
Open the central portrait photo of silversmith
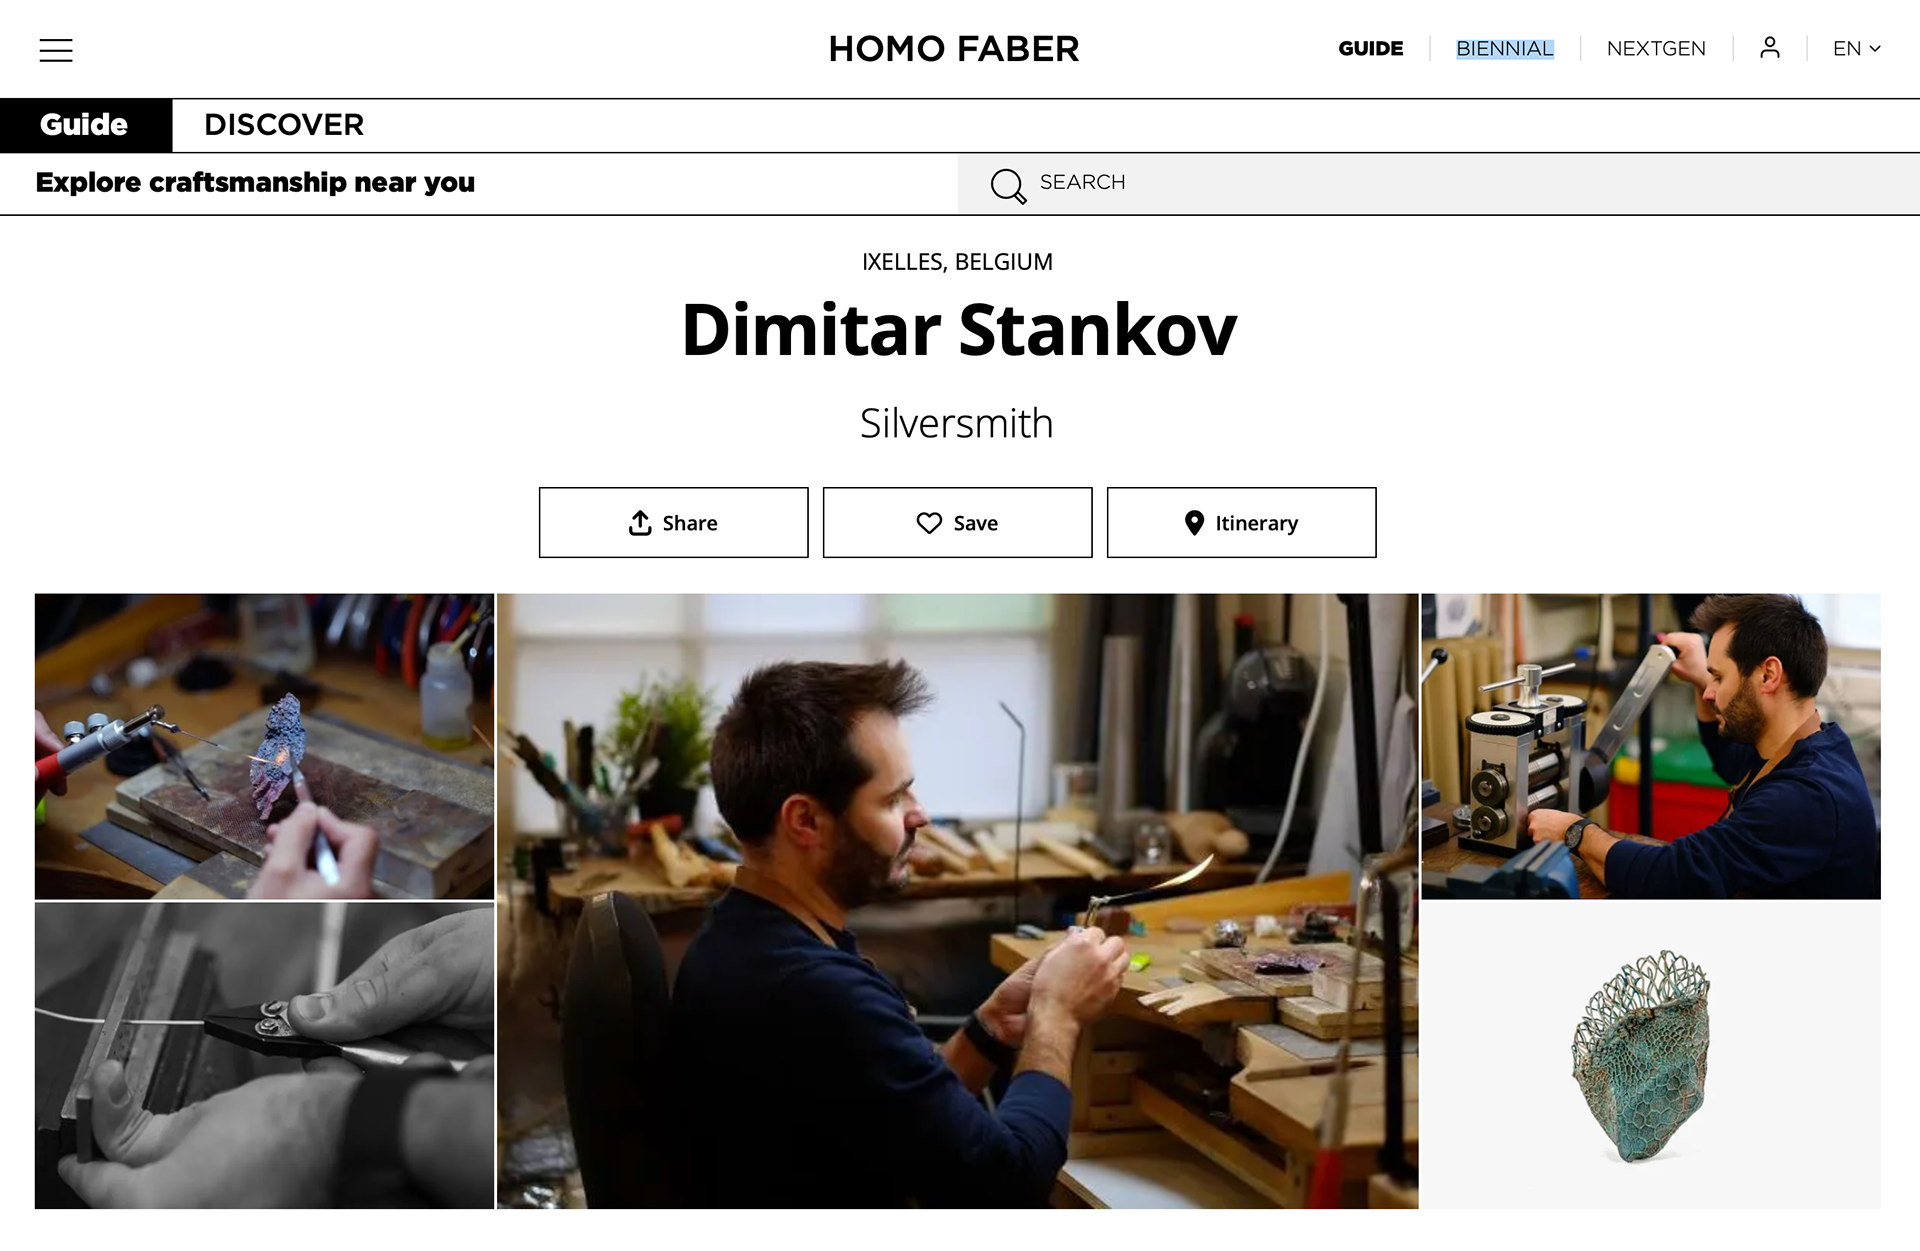957,901
